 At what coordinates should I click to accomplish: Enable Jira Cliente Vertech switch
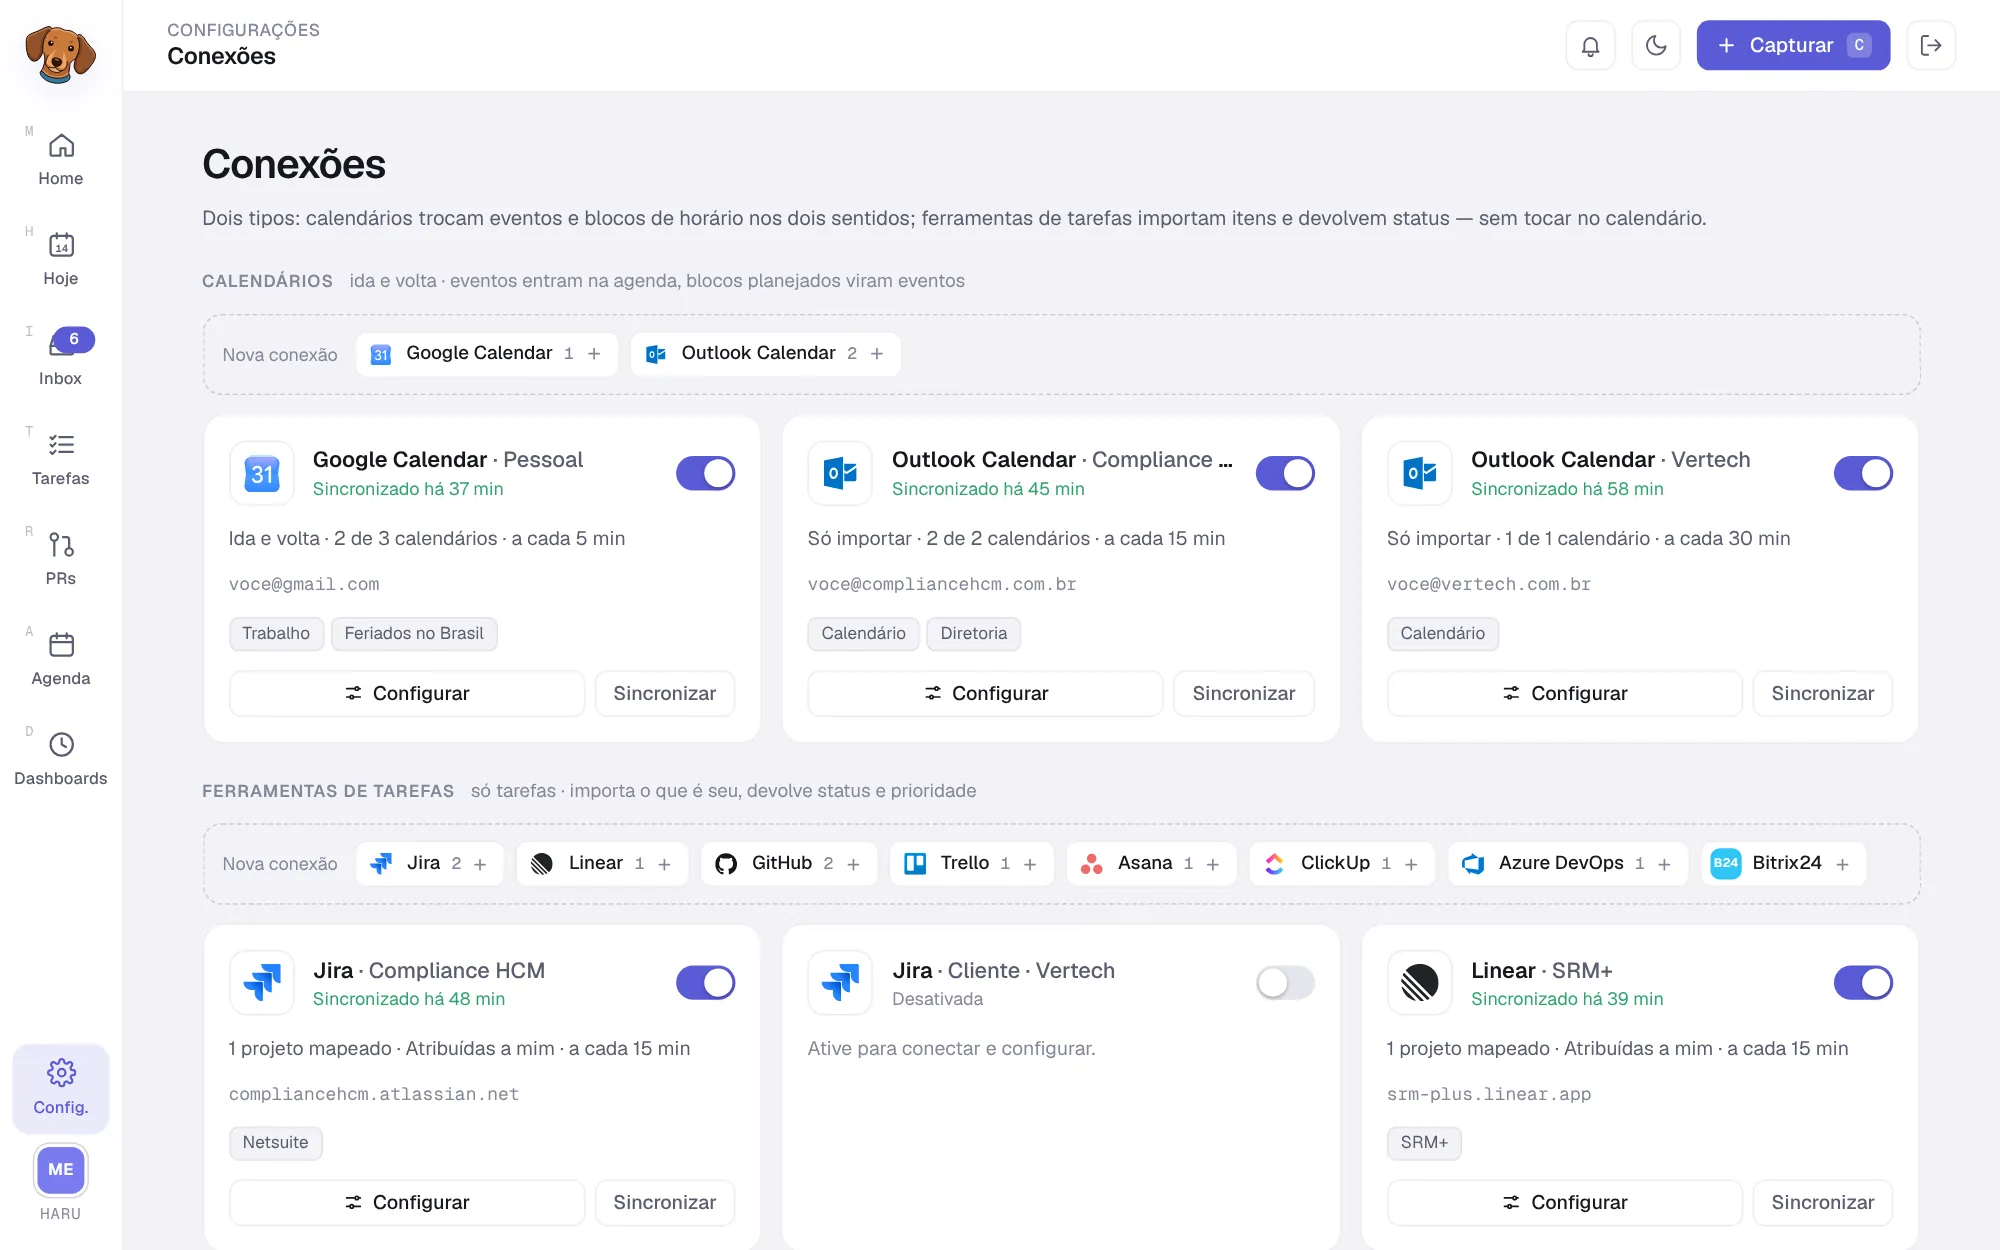pyautogui.click(x=1285, y=983)
